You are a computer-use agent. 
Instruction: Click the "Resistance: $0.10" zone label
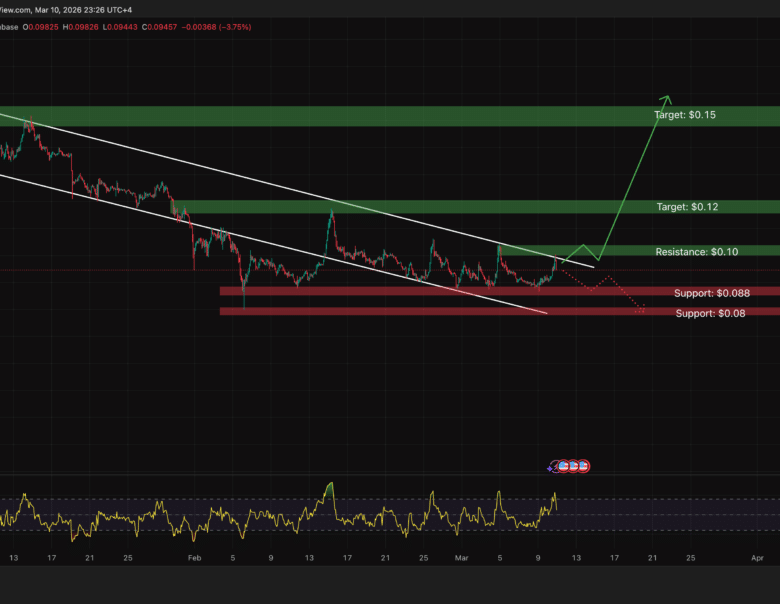[696, 252]
